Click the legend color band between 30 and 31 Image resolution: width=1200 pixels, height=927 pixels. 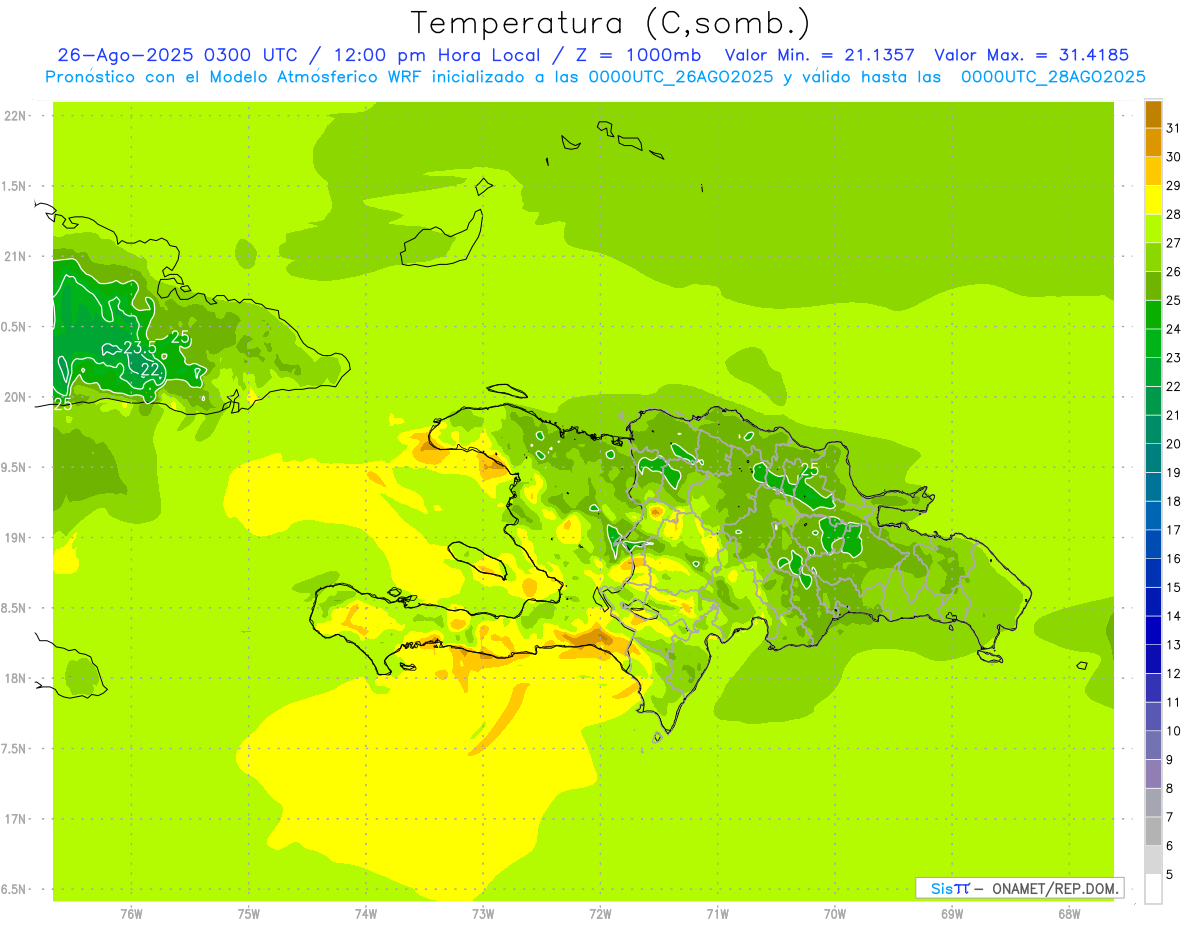click(1153, 142)
